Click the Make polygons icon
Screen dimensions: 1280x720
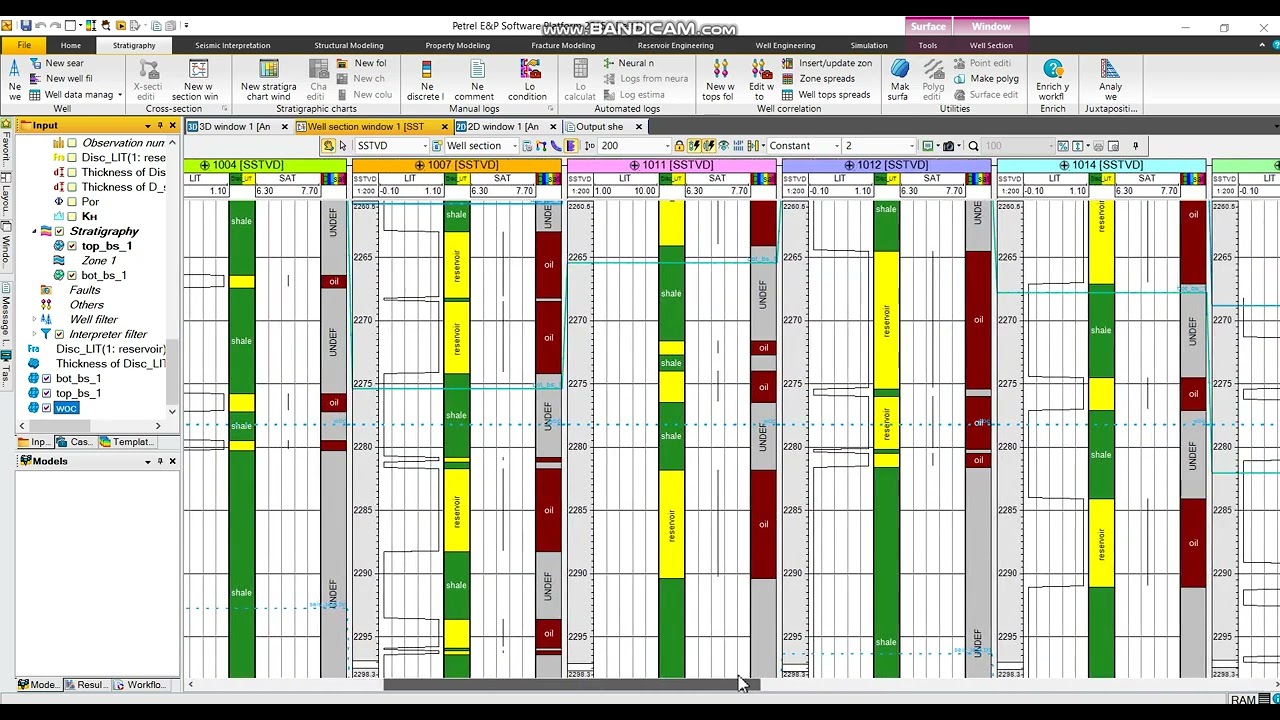959,79
